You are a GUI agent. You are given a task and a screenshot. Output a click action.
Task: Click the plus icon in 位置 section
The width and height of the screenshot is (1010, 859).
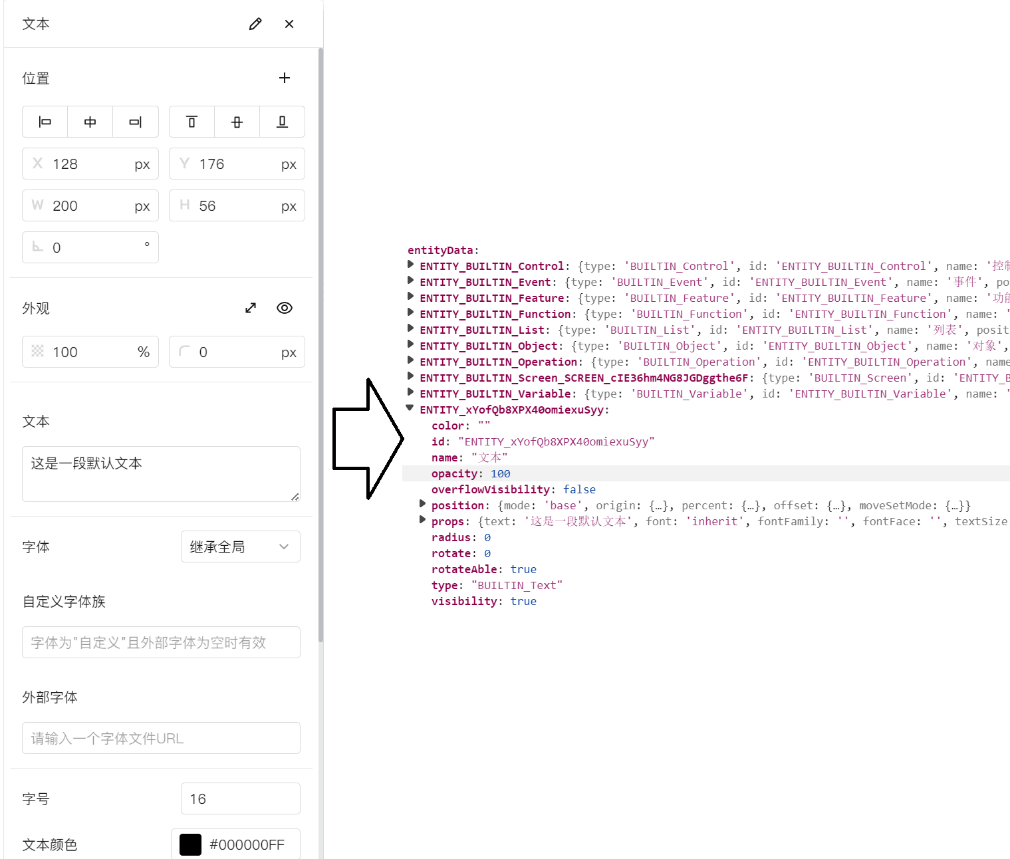click(284, 78)
